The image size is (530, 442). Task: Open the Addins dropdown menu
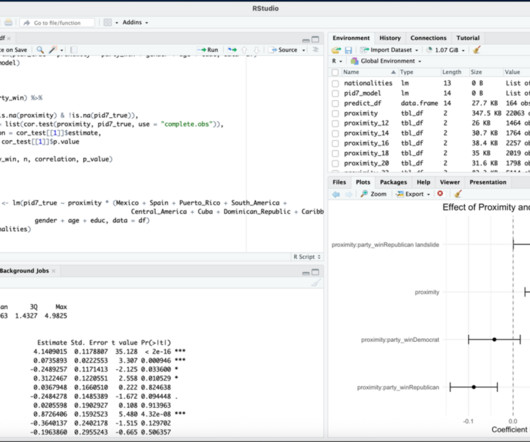click(135, 22)
